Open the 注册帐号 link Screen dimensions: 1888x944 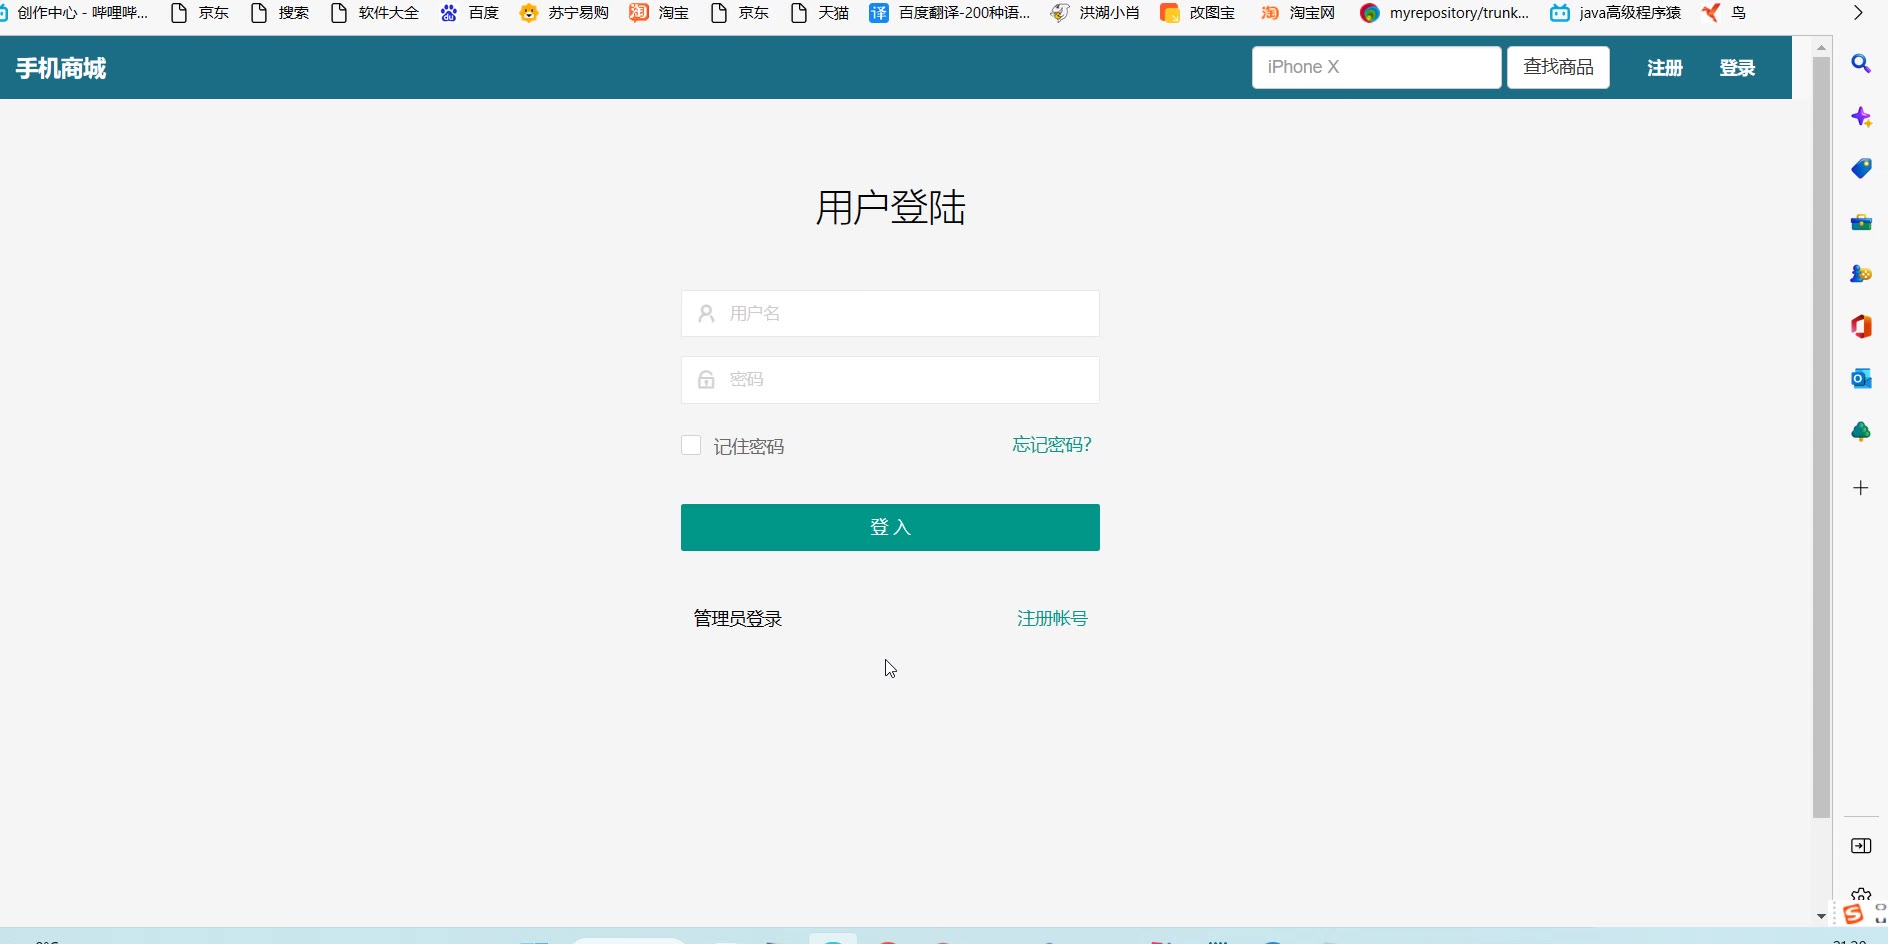coord(1051,618)
